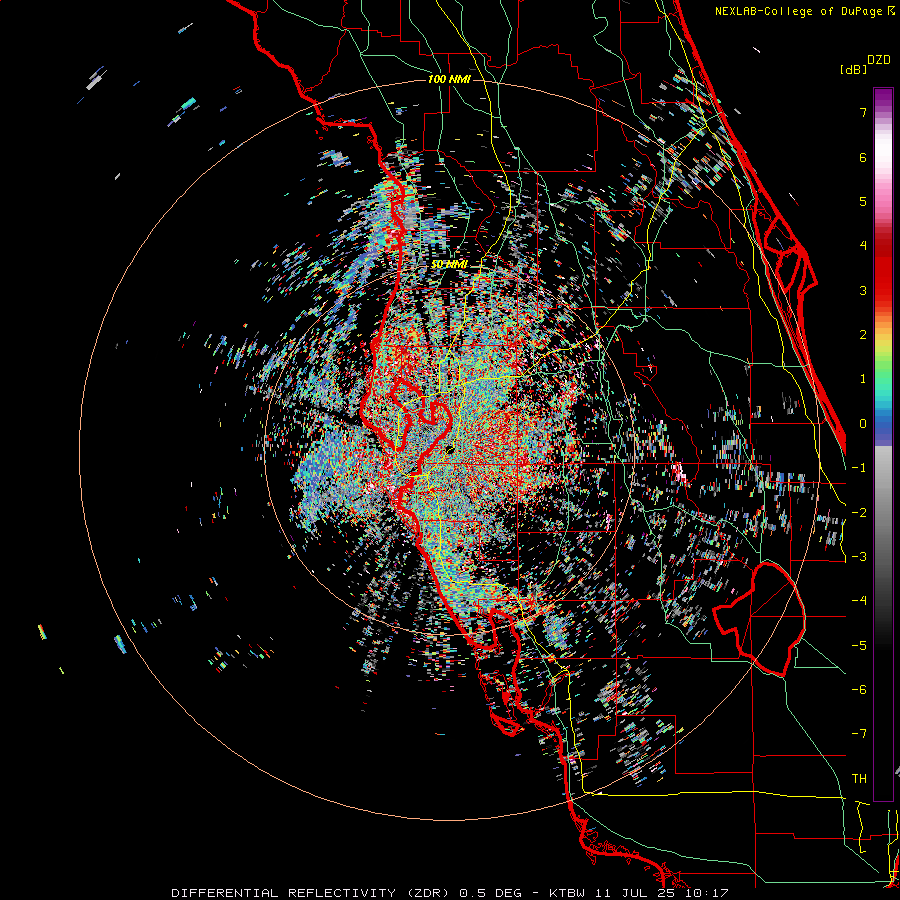The image size is (900, 900).
Task: Click the -2 value on the color scale
Action: point(859,513)
